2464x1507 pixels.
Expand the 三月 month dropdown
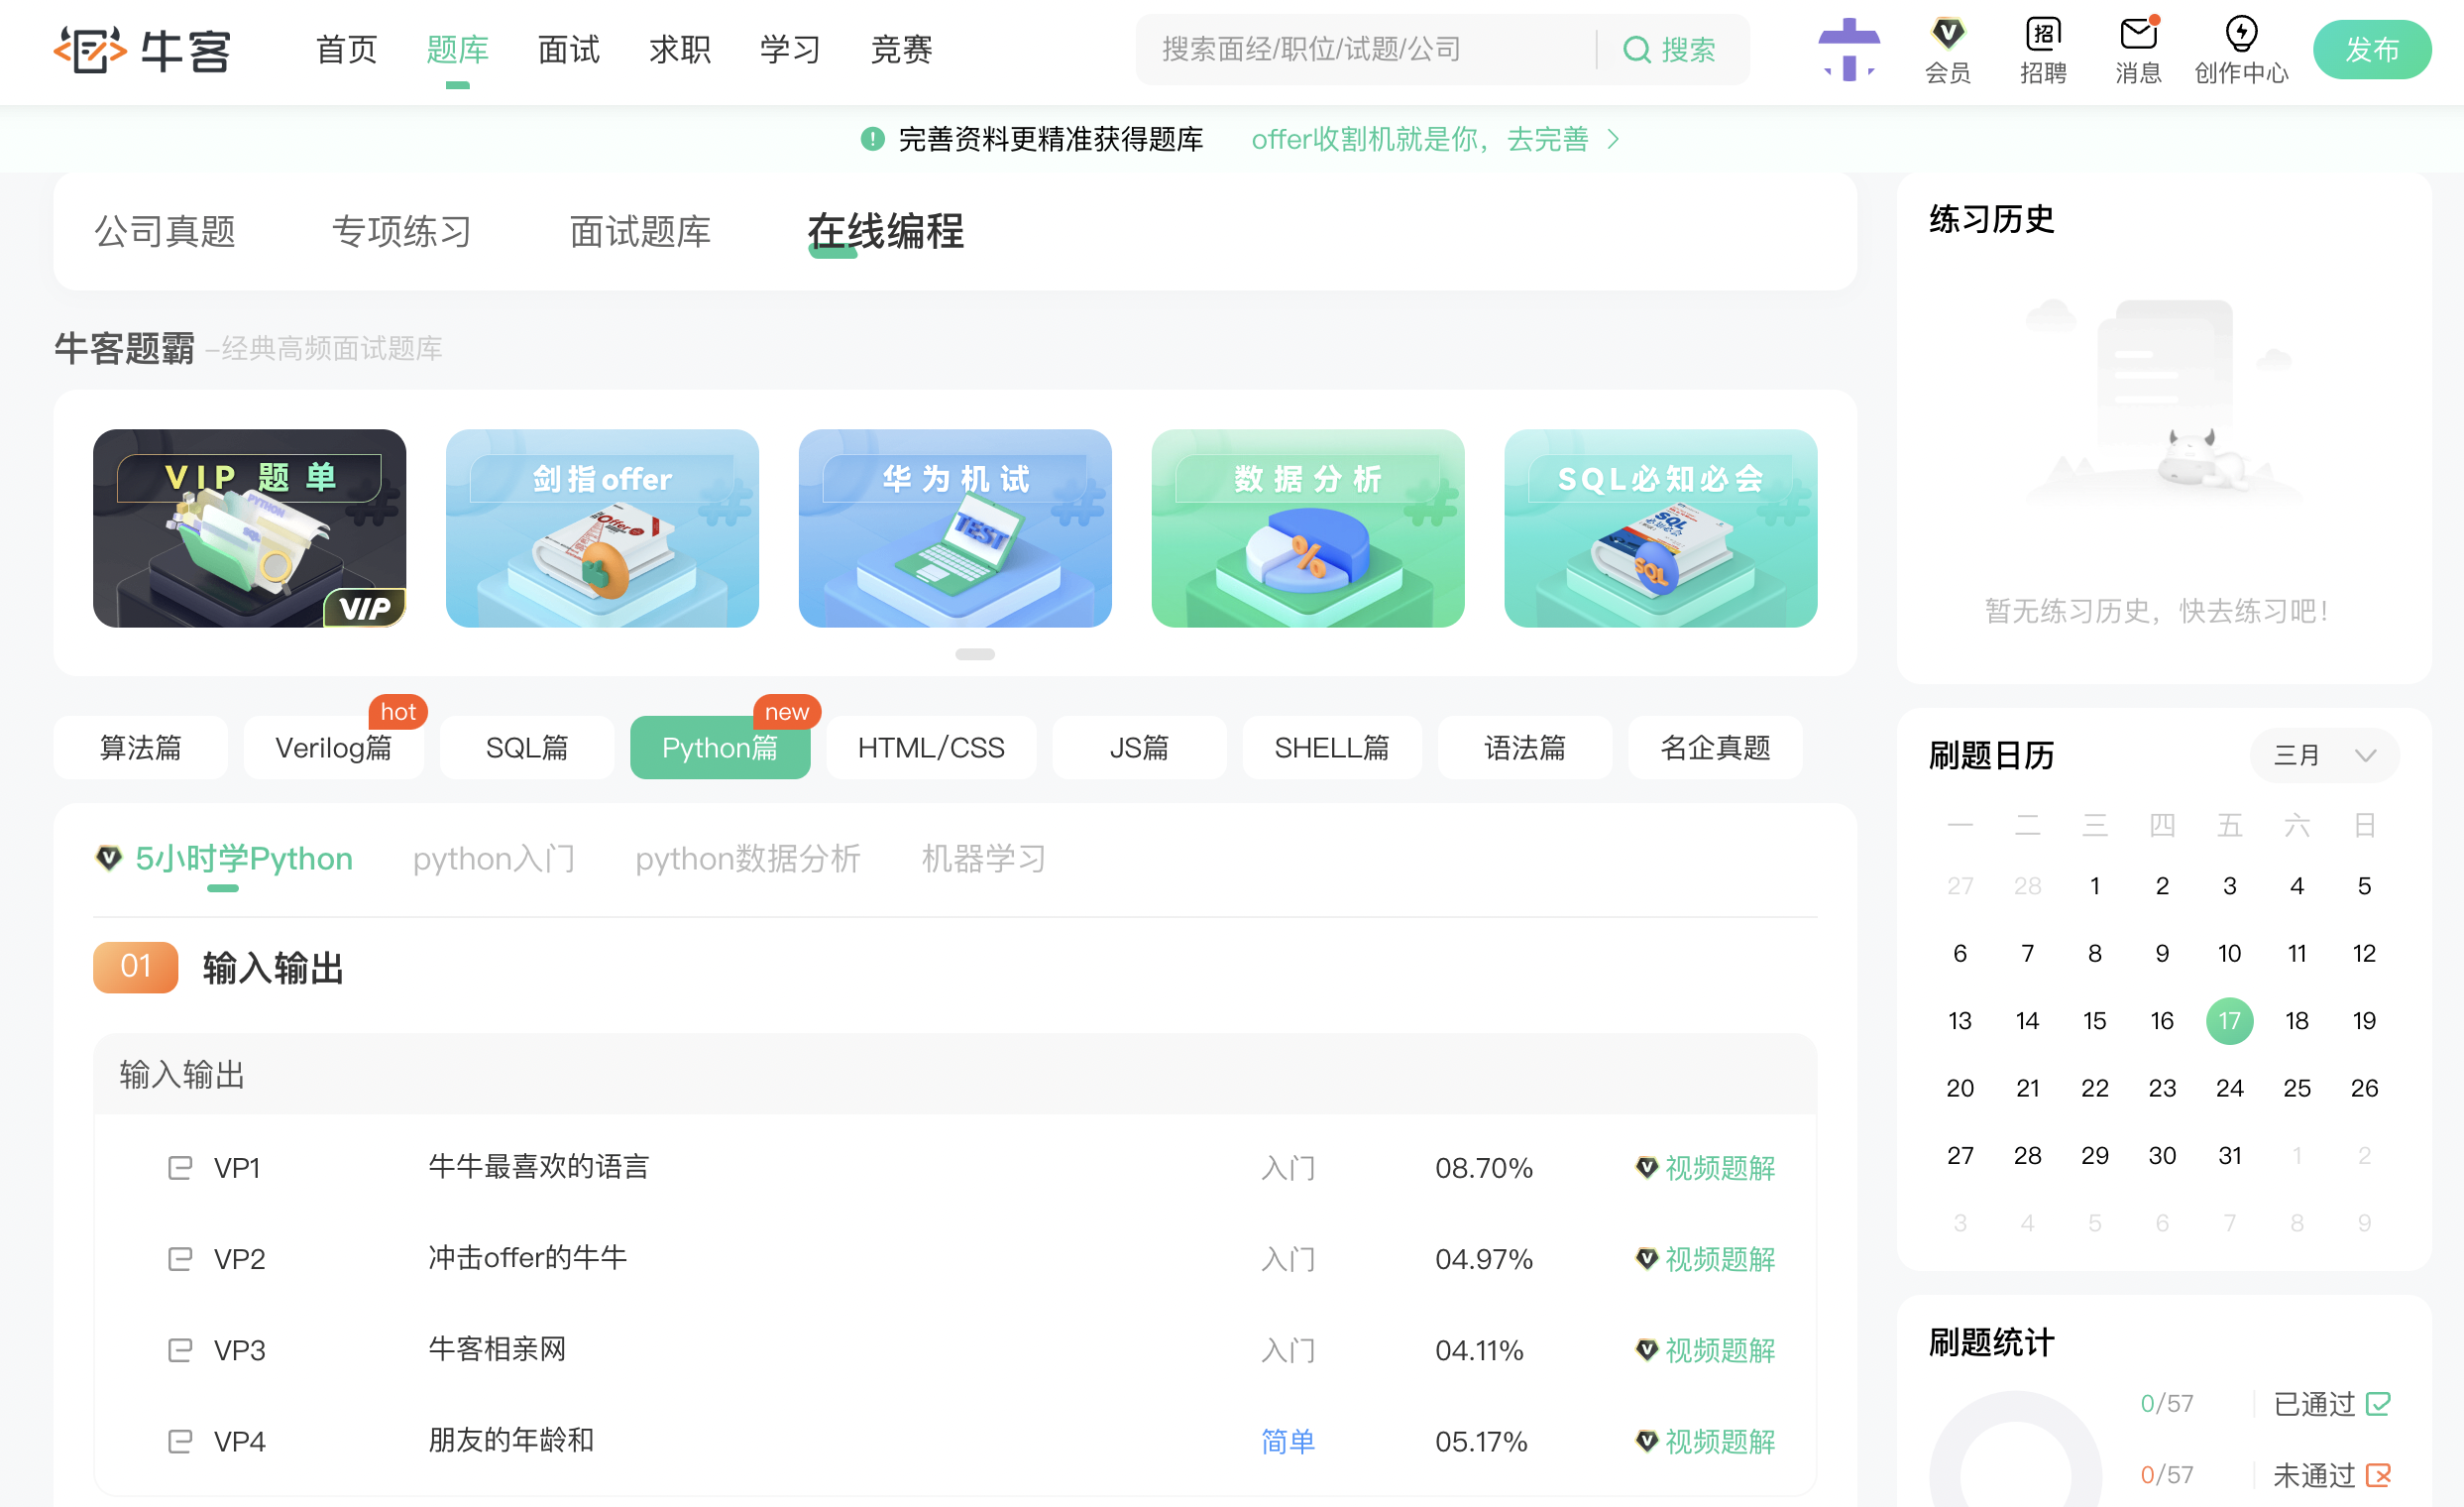(2324, 755)
